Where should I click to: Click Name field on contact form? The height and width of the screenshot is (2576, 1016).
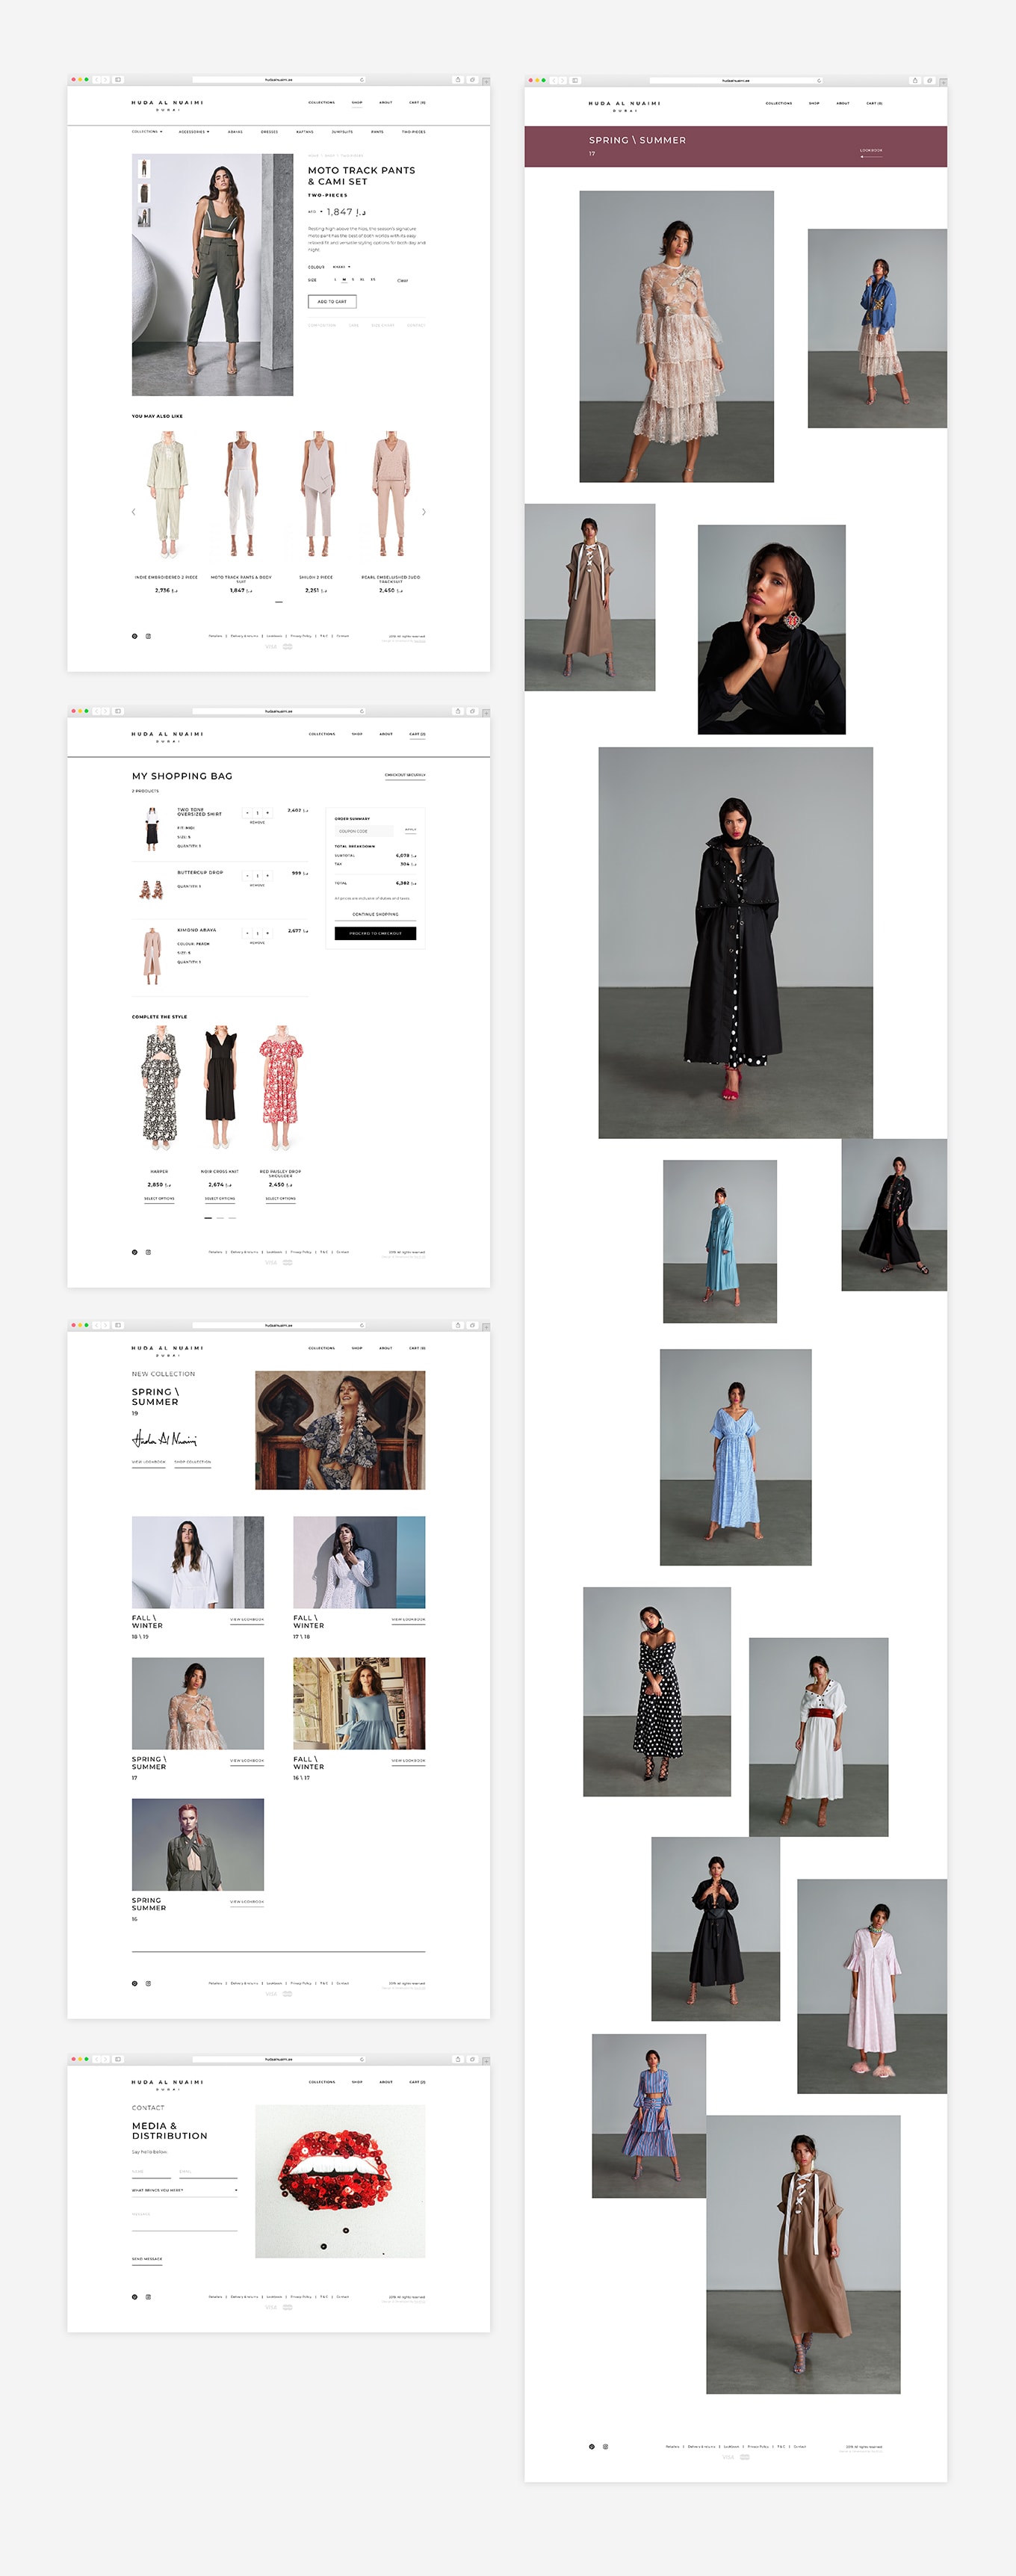(x=153, y=2173)
